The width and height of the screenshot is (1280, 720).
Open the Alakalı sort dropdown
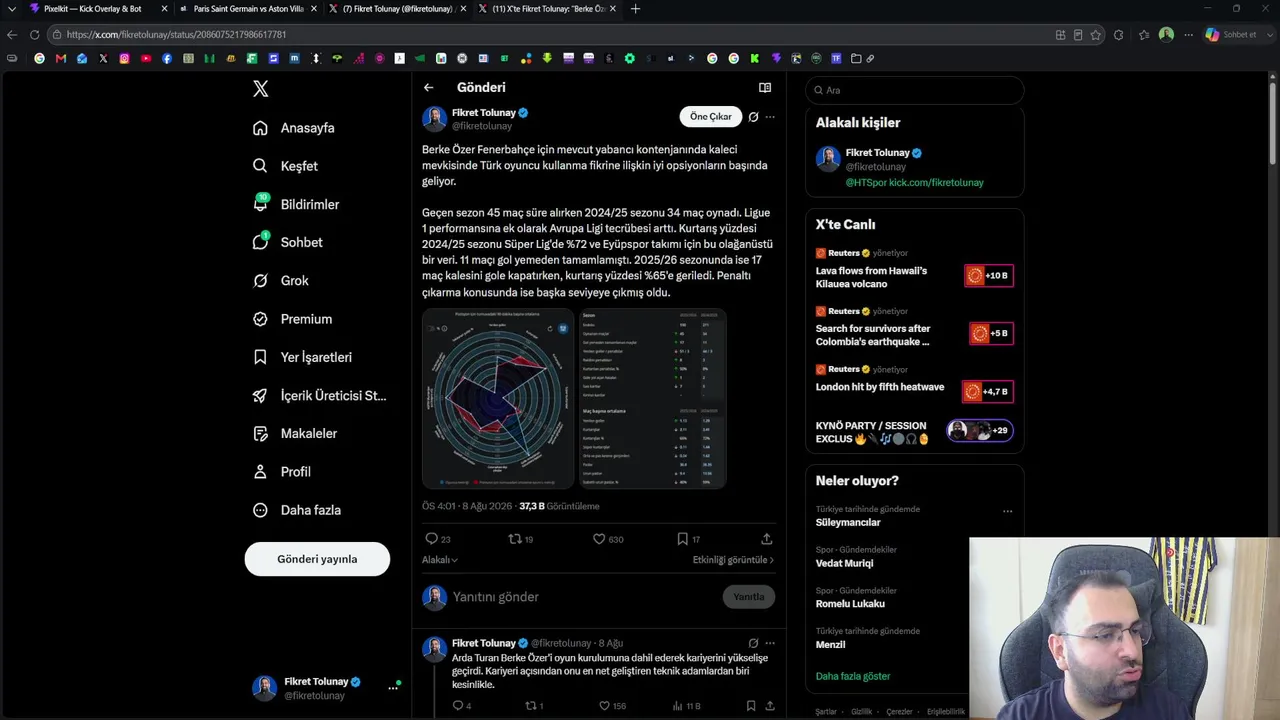click(440, 560)
